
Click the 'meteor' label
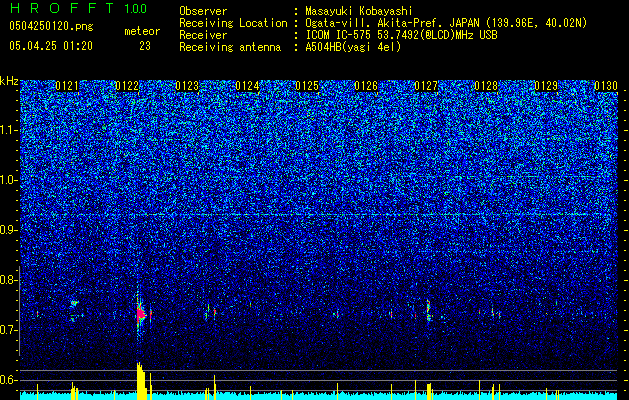[142, 31]
